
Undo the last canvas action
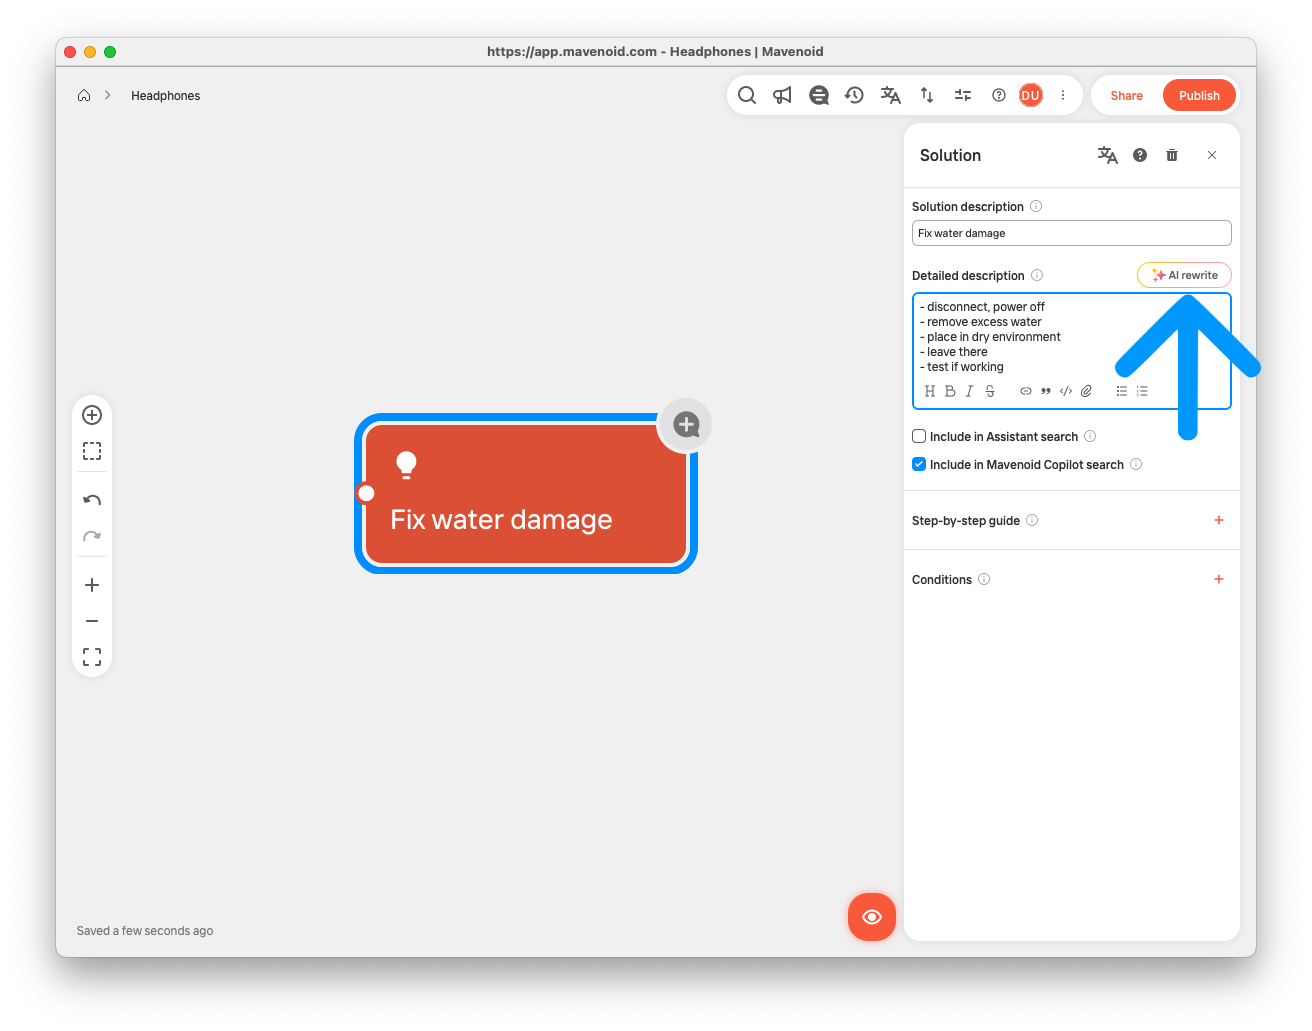pyautogui.click(x=92, y=500)
